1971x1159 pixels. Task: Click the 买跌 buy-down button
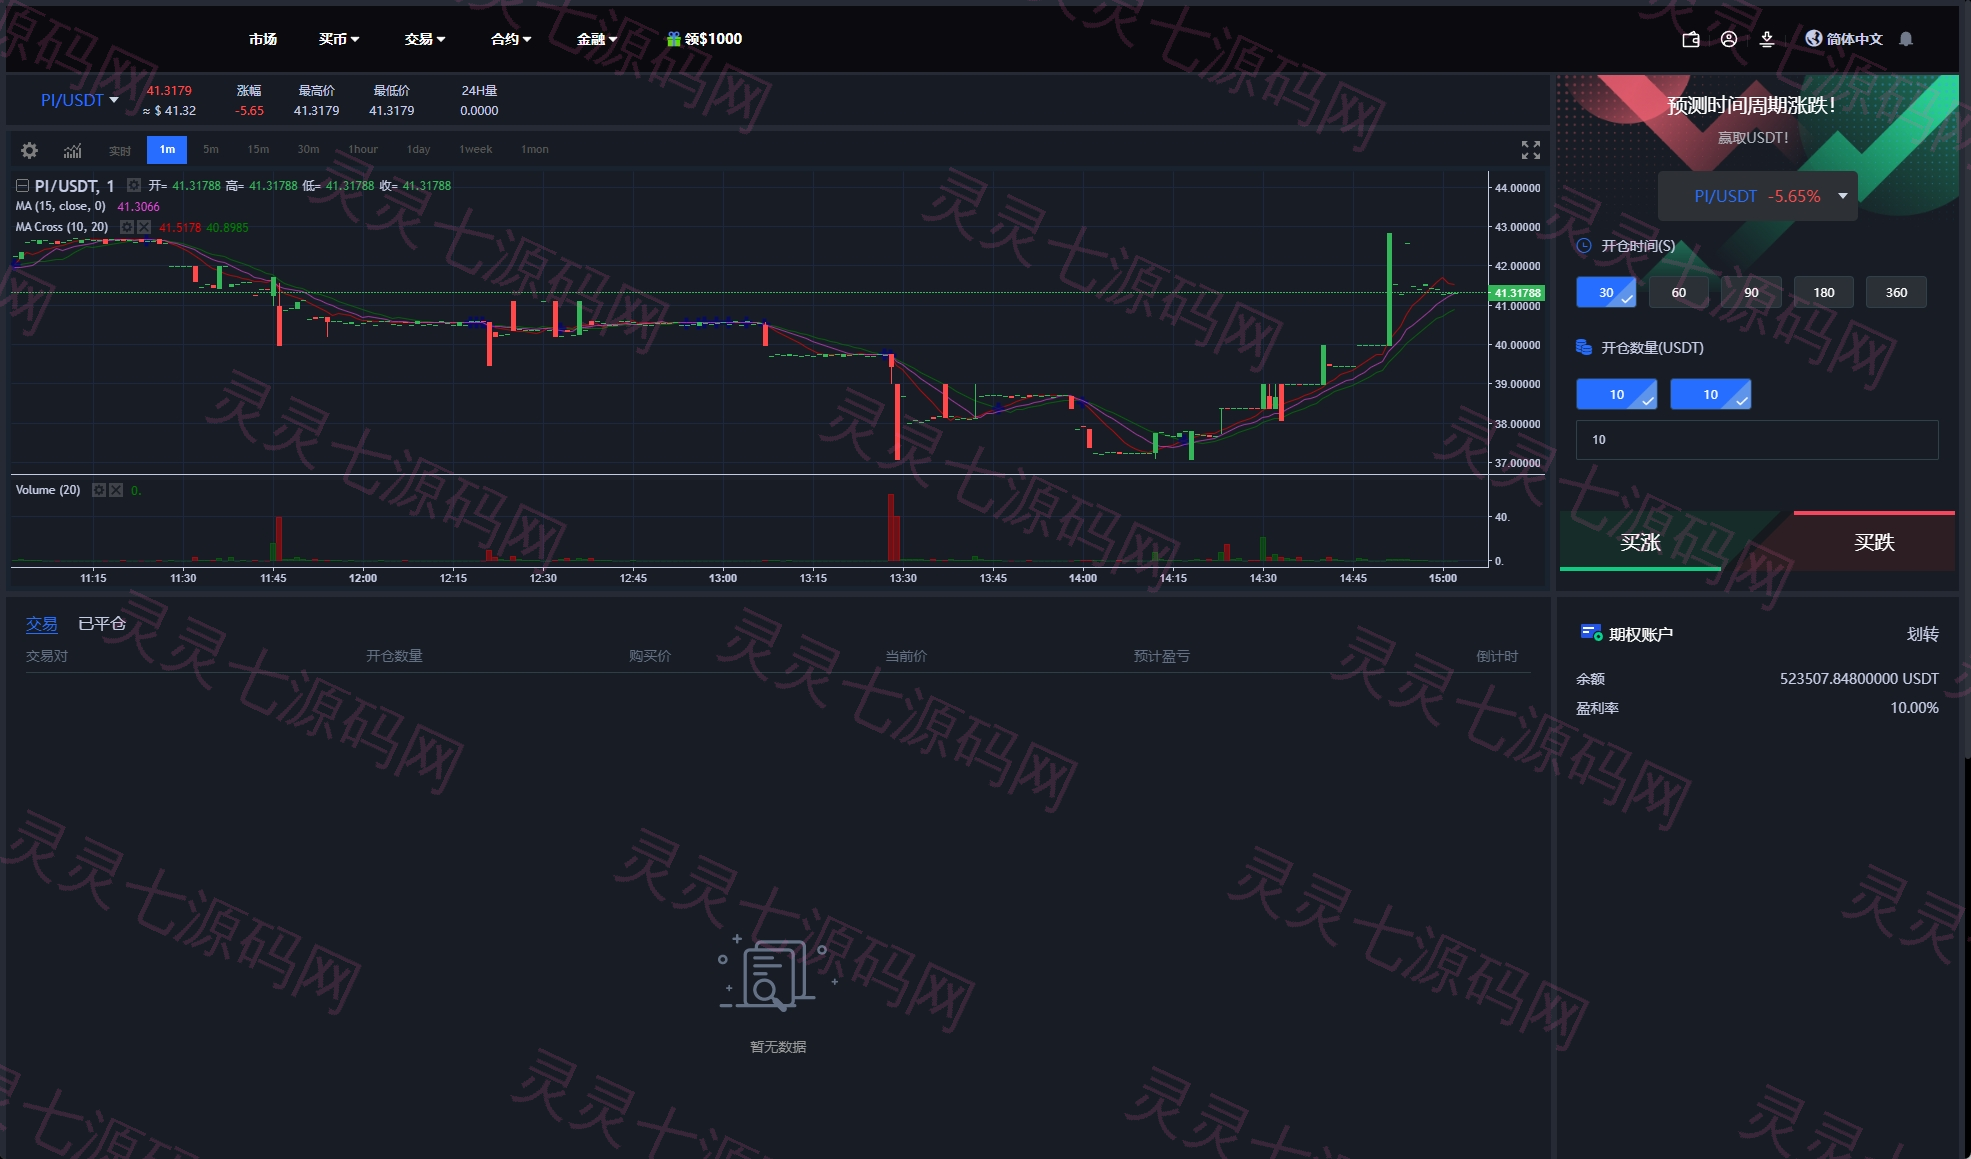(x=1874, y=542)
